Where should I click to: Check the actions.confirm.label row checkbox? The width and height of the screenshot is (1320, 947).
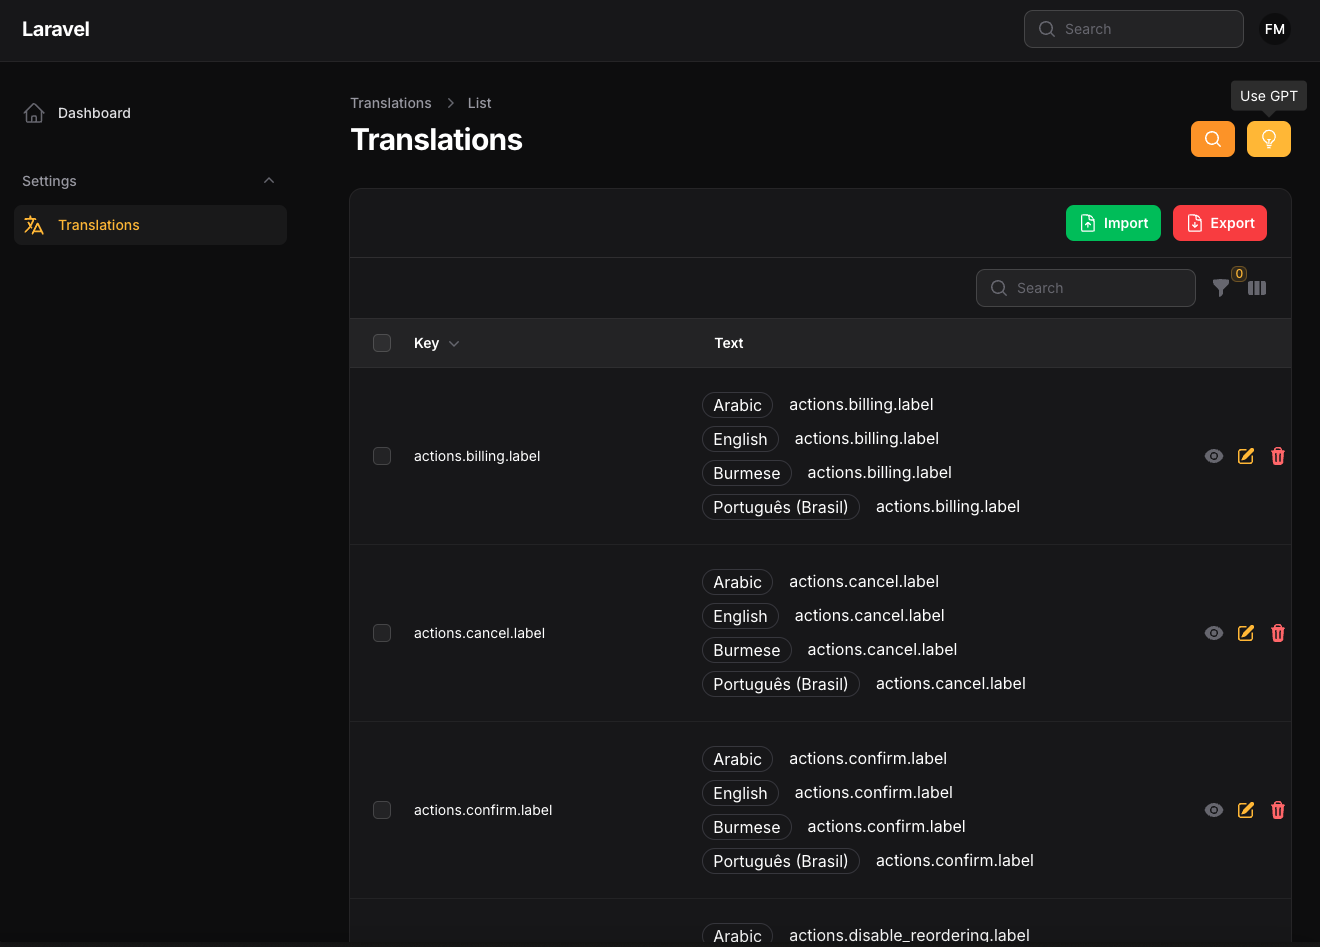382,810
